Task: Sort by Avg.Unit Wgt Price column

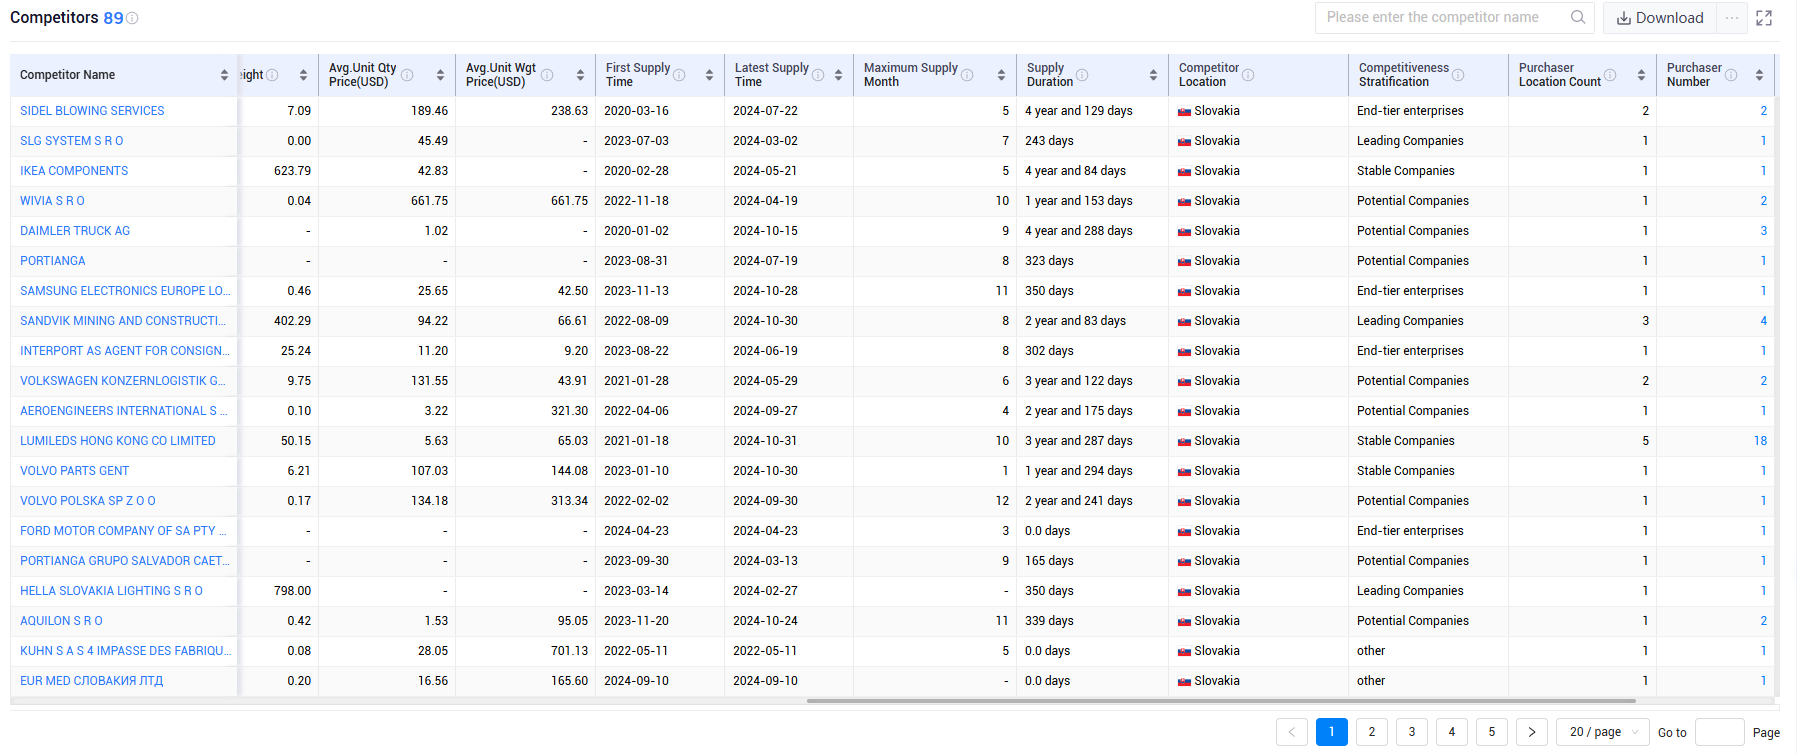Action: click(x=580, y=75)
